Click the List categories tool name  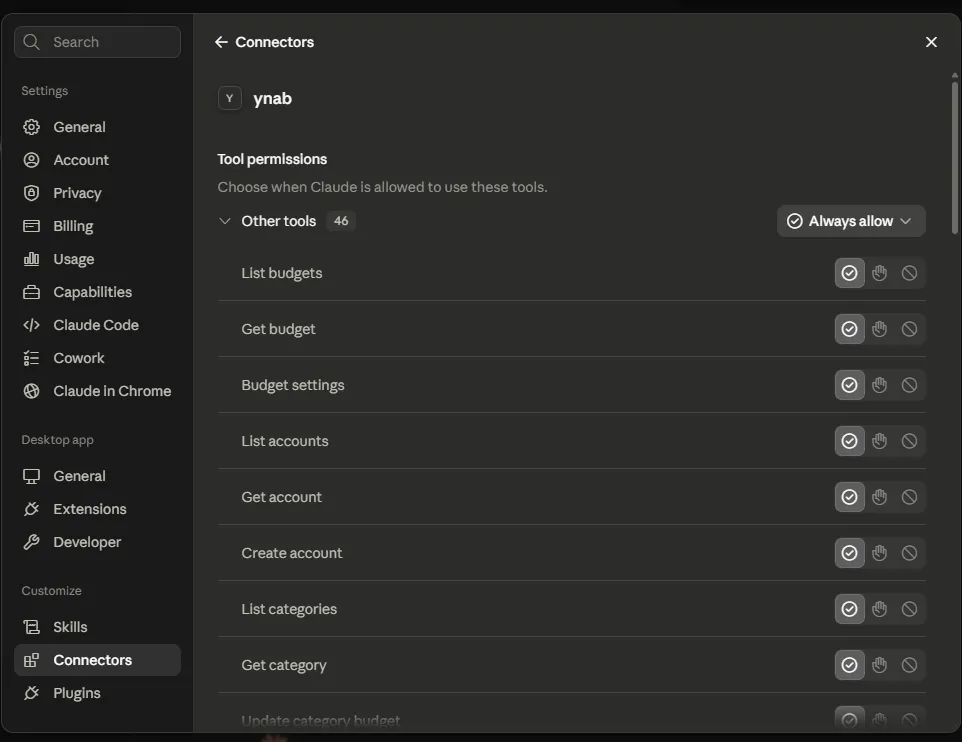click(x=289, y=609)
